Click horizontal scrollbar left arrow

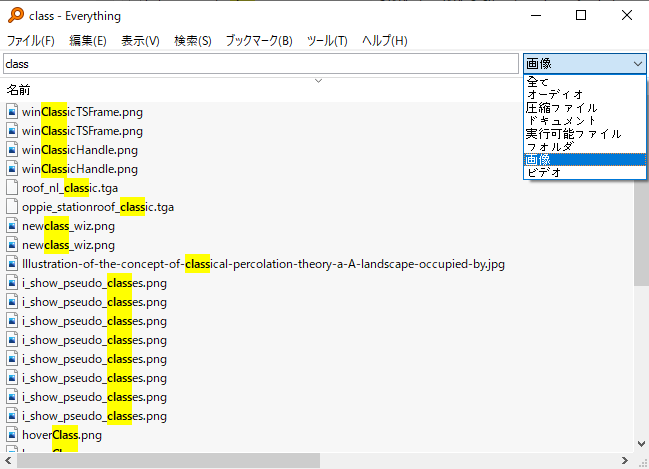[8, 460]
